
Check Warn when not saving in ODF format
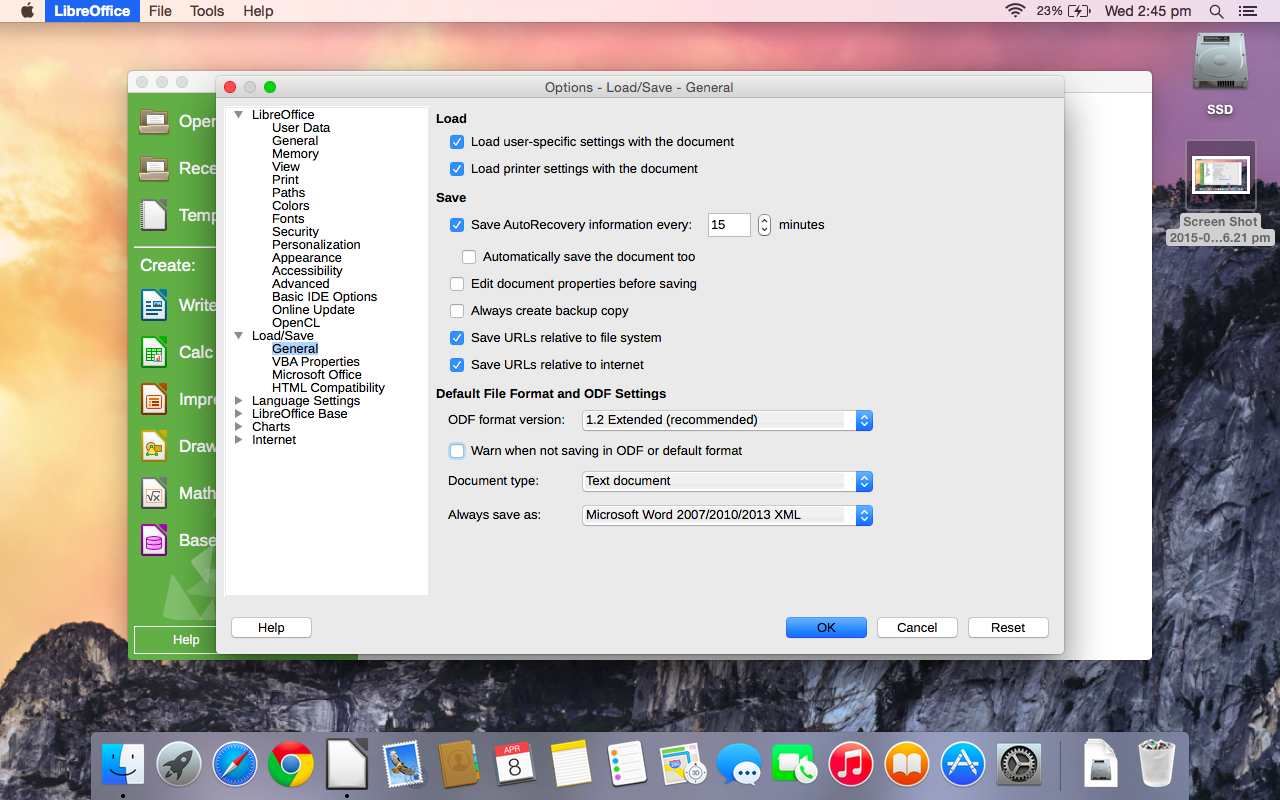click(x=457, y=451)
